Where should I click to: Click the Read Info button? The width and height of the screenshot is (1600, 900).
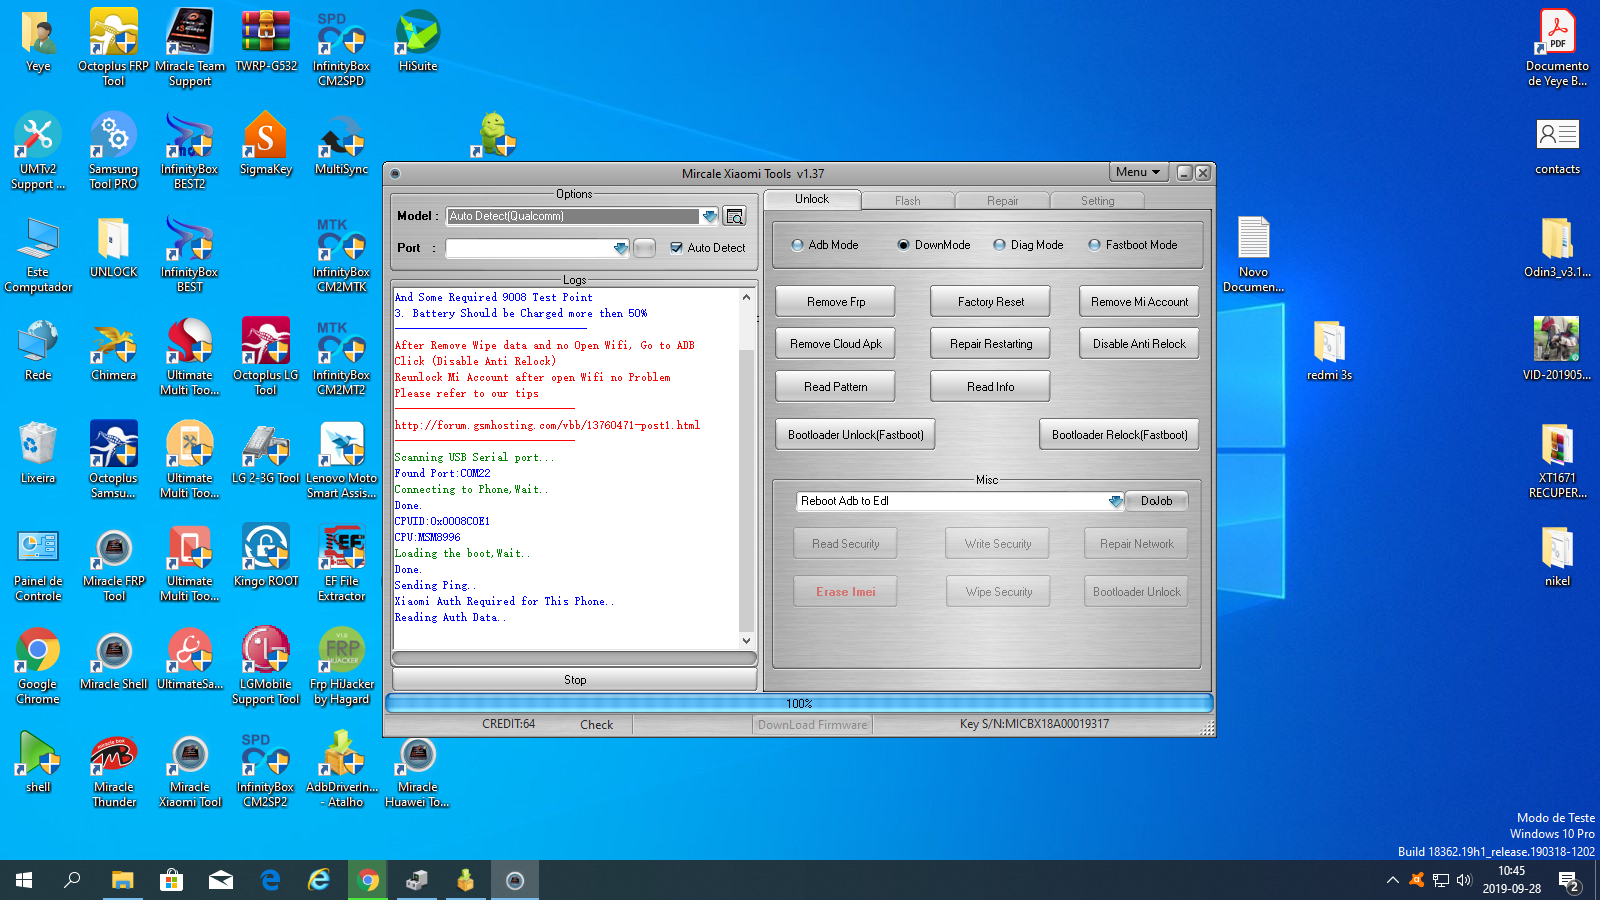[x=991, y=387]
